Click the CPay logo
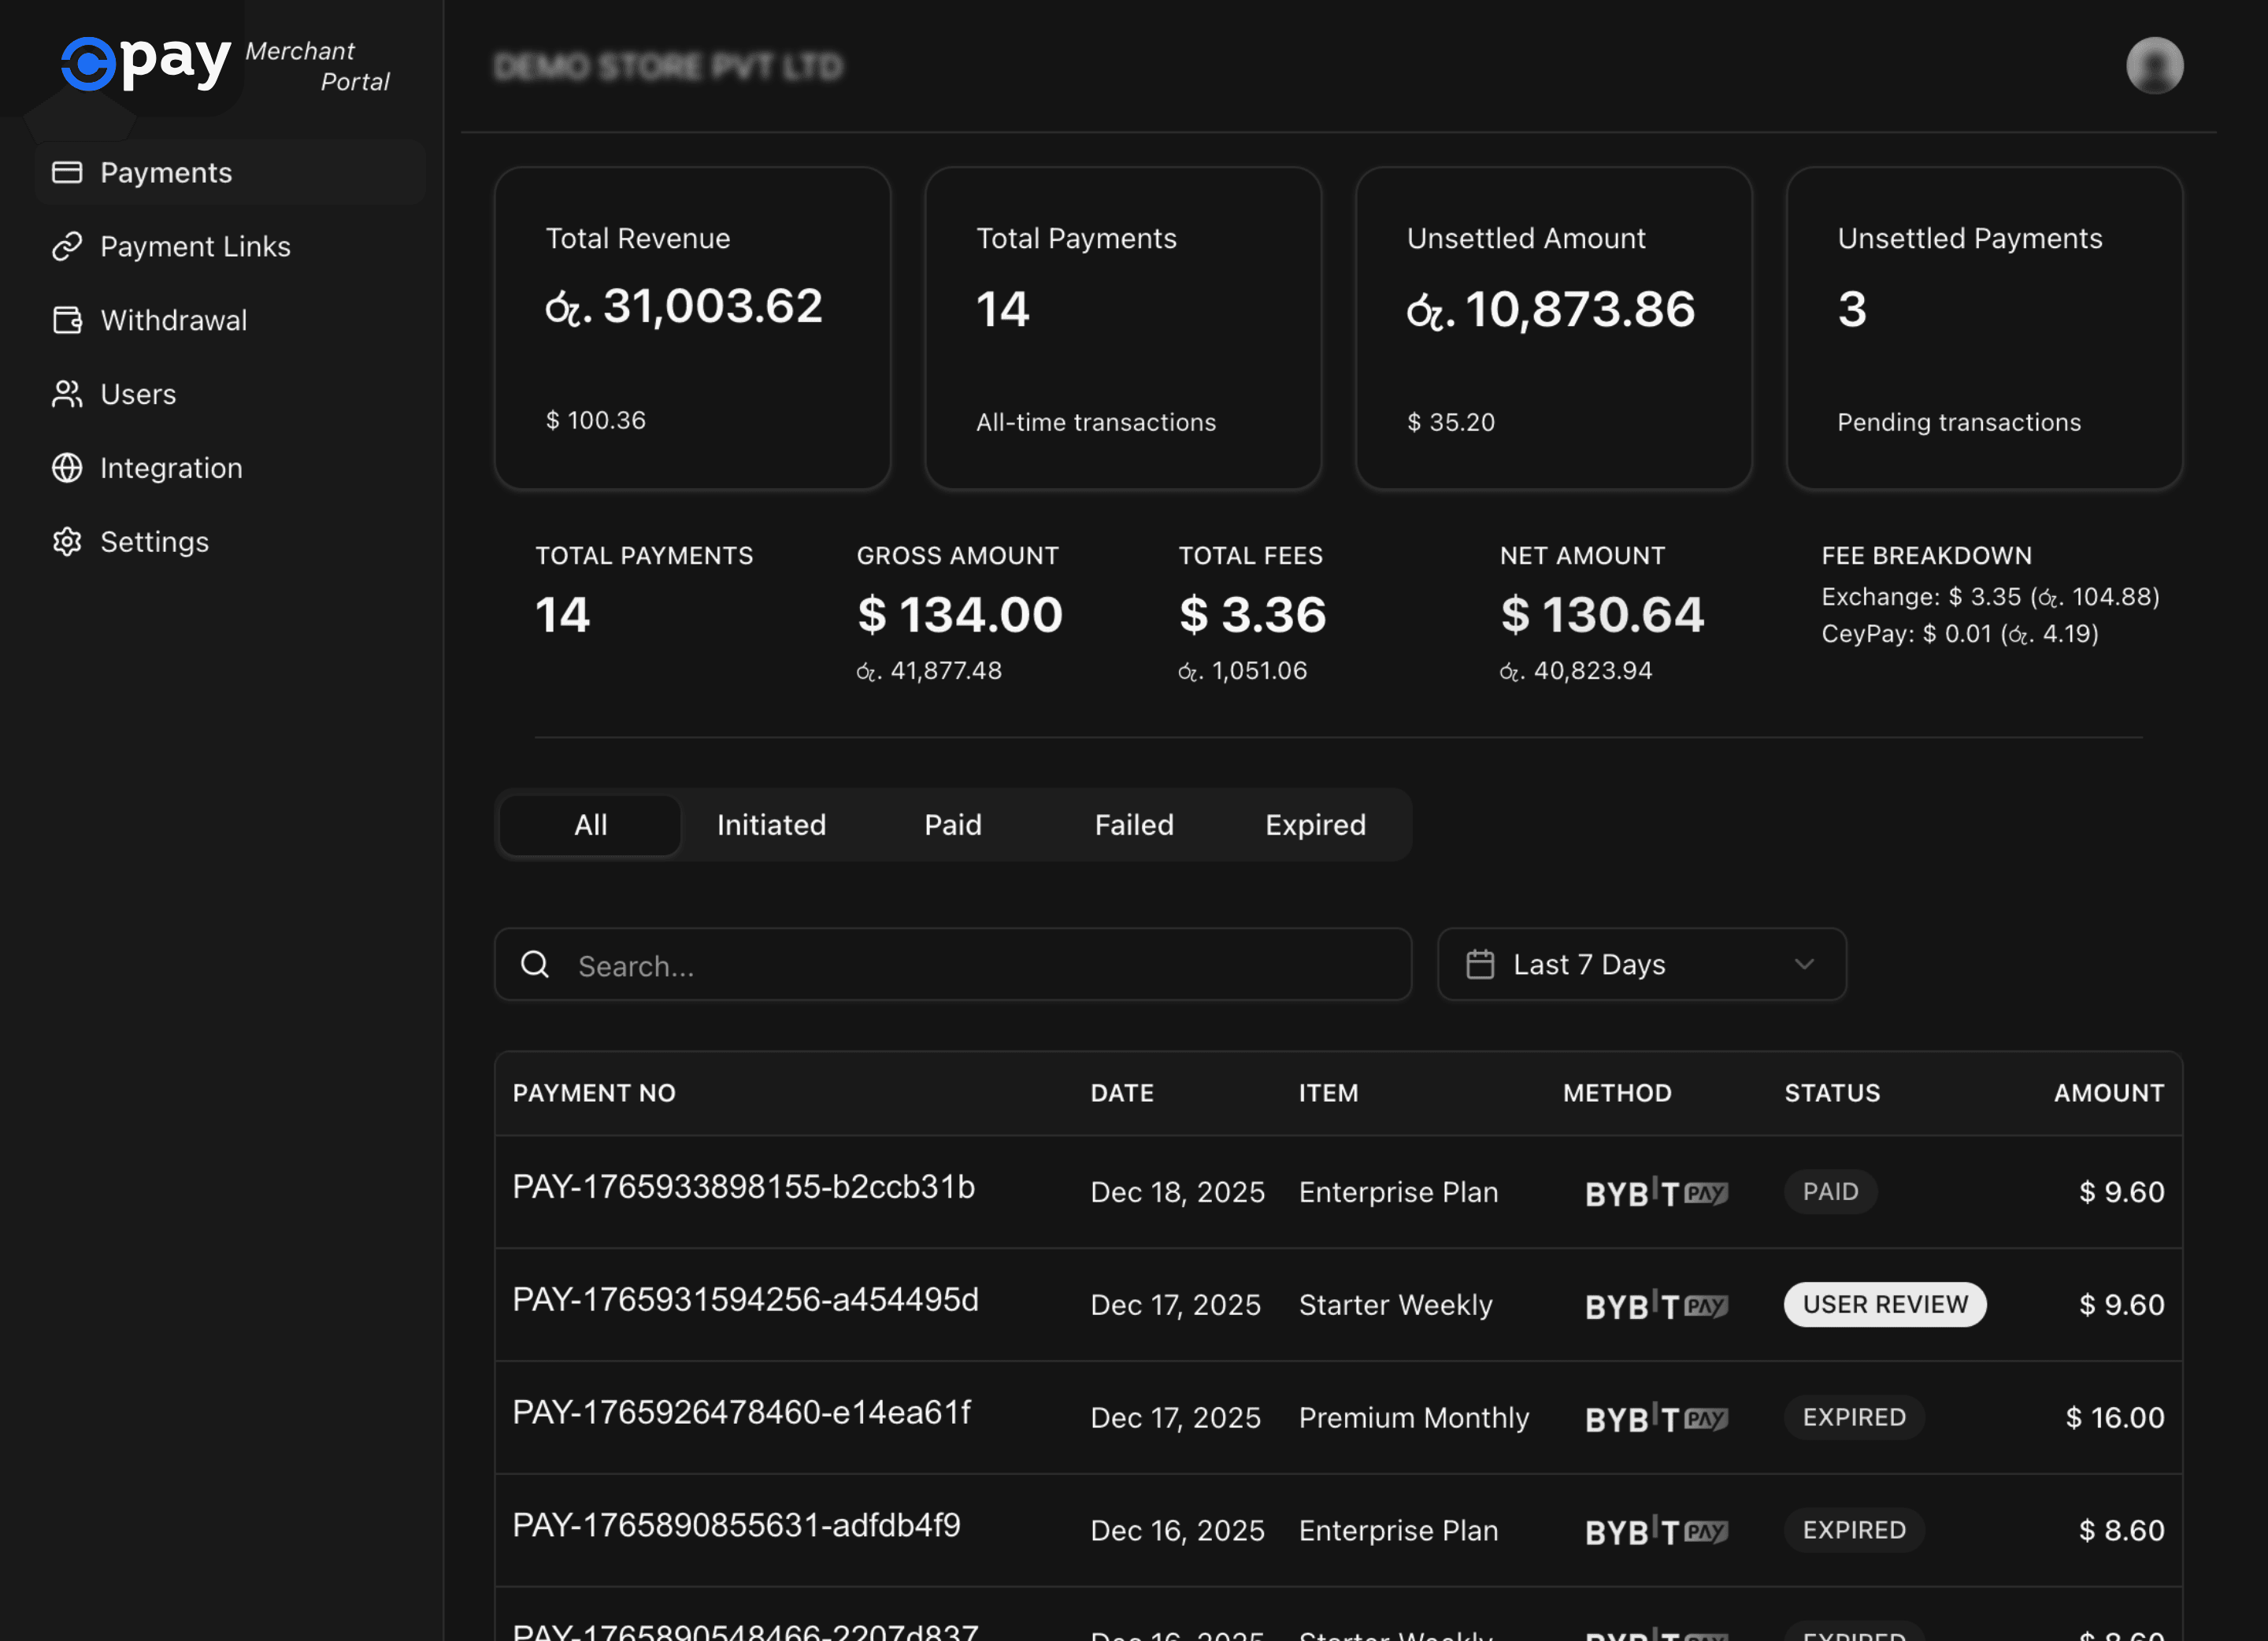This screenshot has width=2268, height=1641. pos(143,62)
